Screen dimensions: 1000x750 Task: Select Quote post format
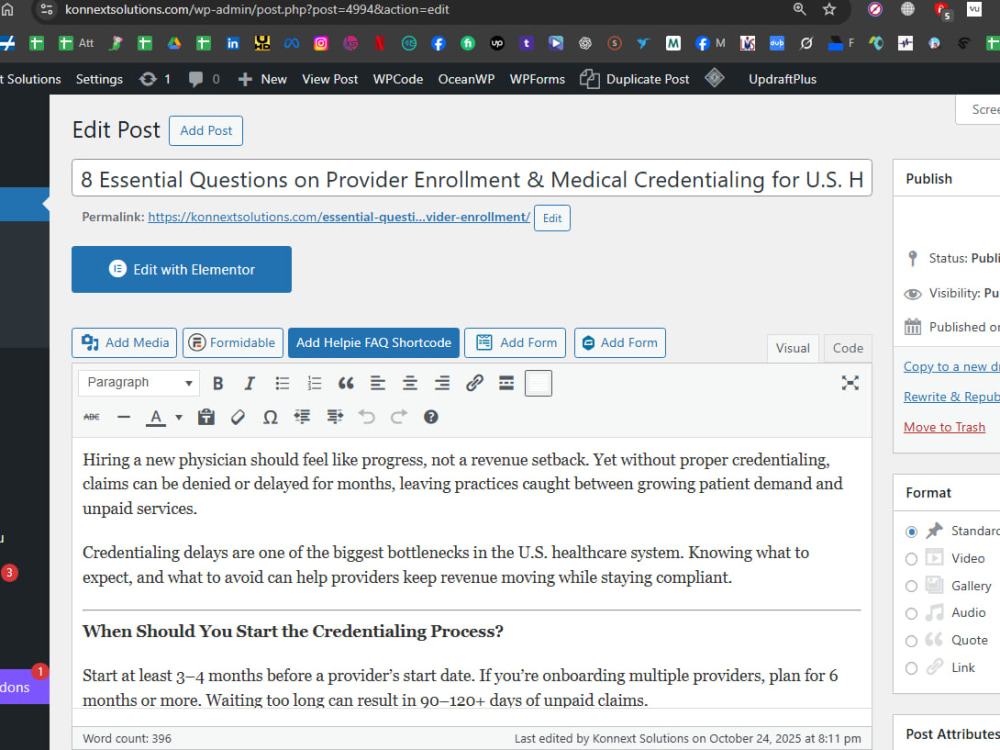coord(911,641)
